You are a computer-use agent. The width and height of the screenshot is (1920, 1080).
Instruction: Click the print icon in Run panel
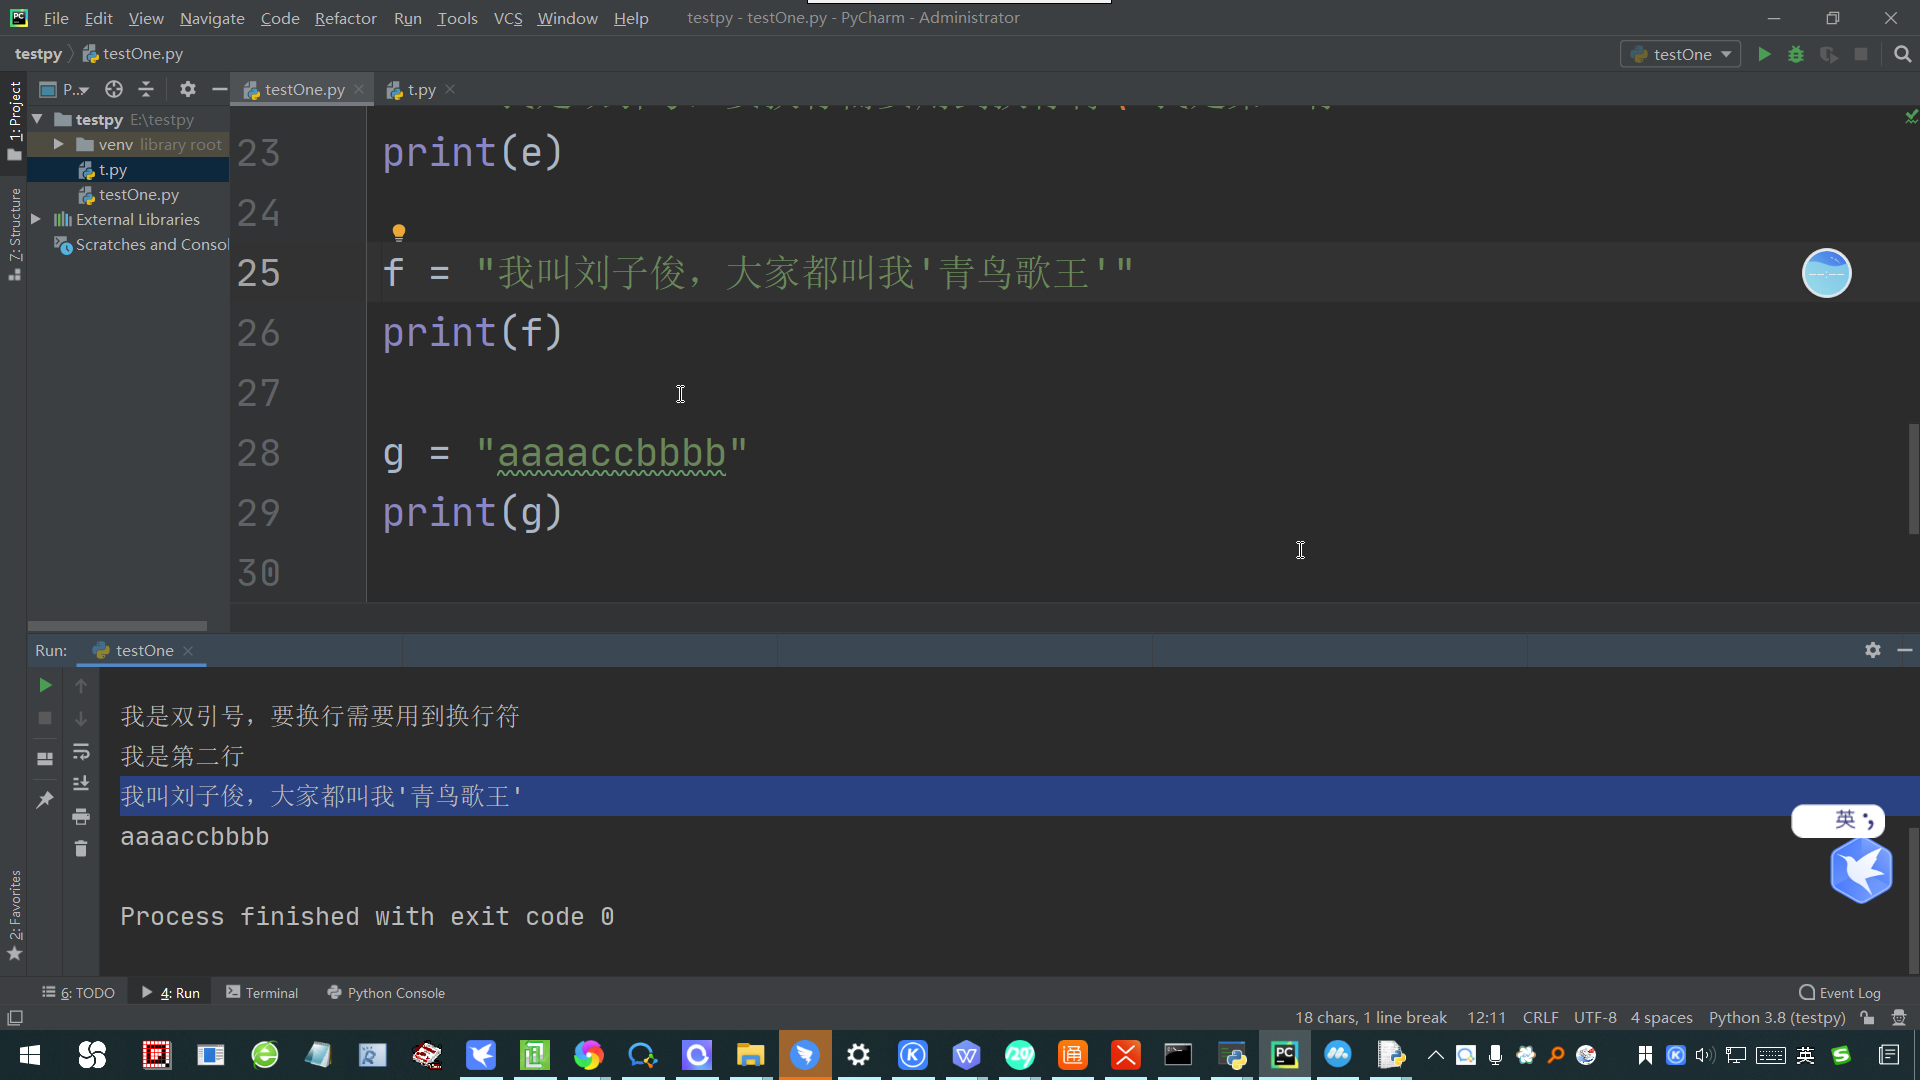(81, 816)
